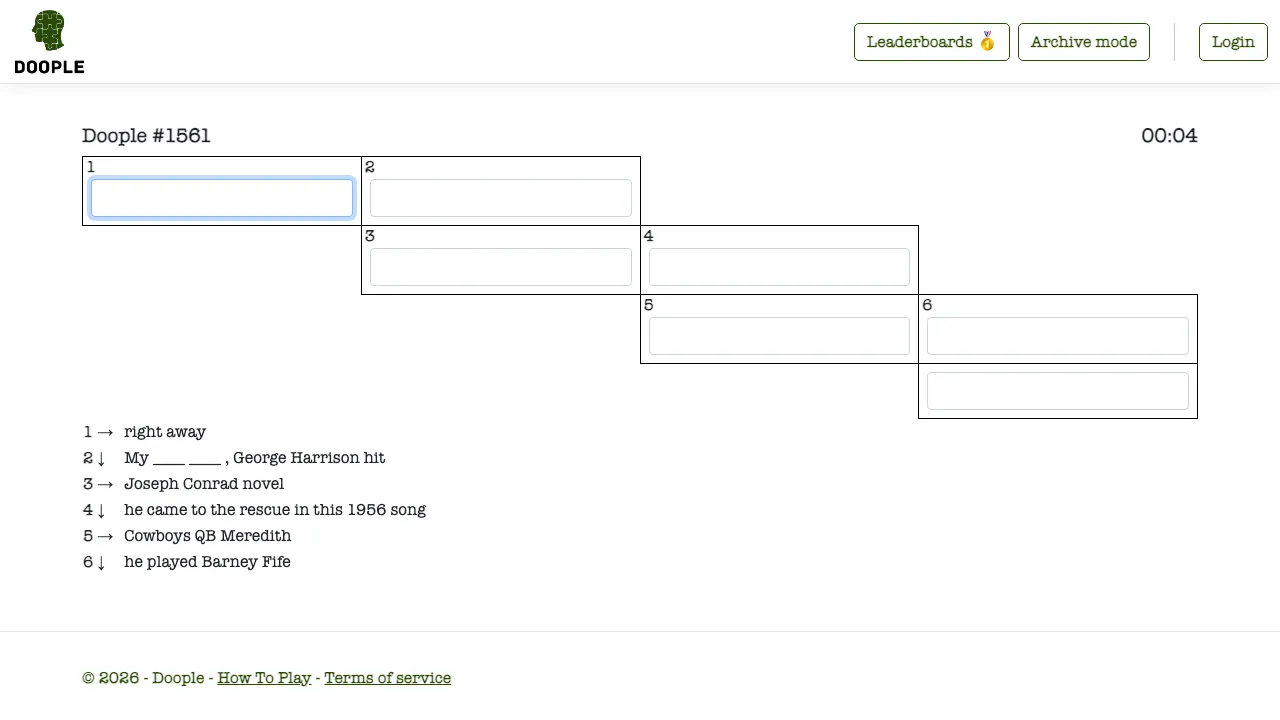Open the Terms of service link
1280x720 pixels.
387,678
